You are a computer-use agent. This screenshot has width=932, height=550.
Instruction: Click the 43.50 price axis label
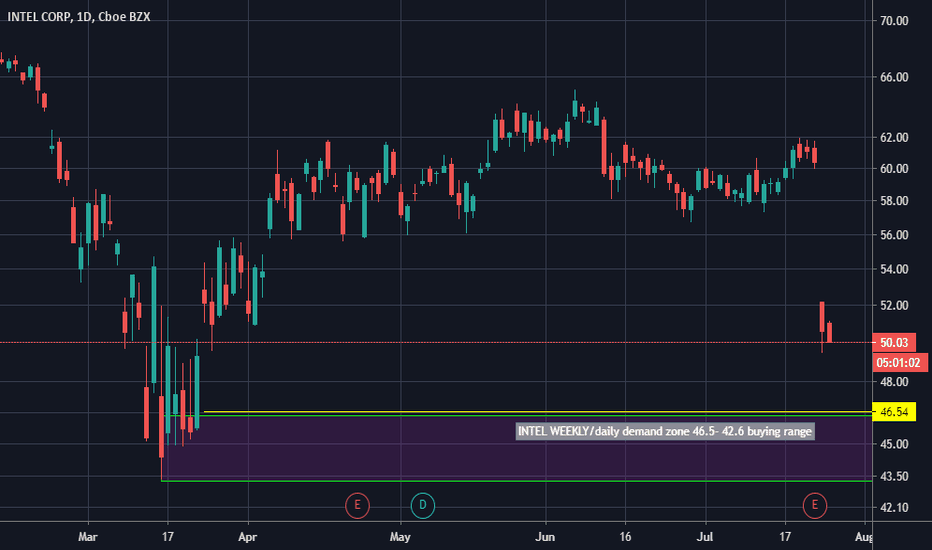(x=894, y=476)
